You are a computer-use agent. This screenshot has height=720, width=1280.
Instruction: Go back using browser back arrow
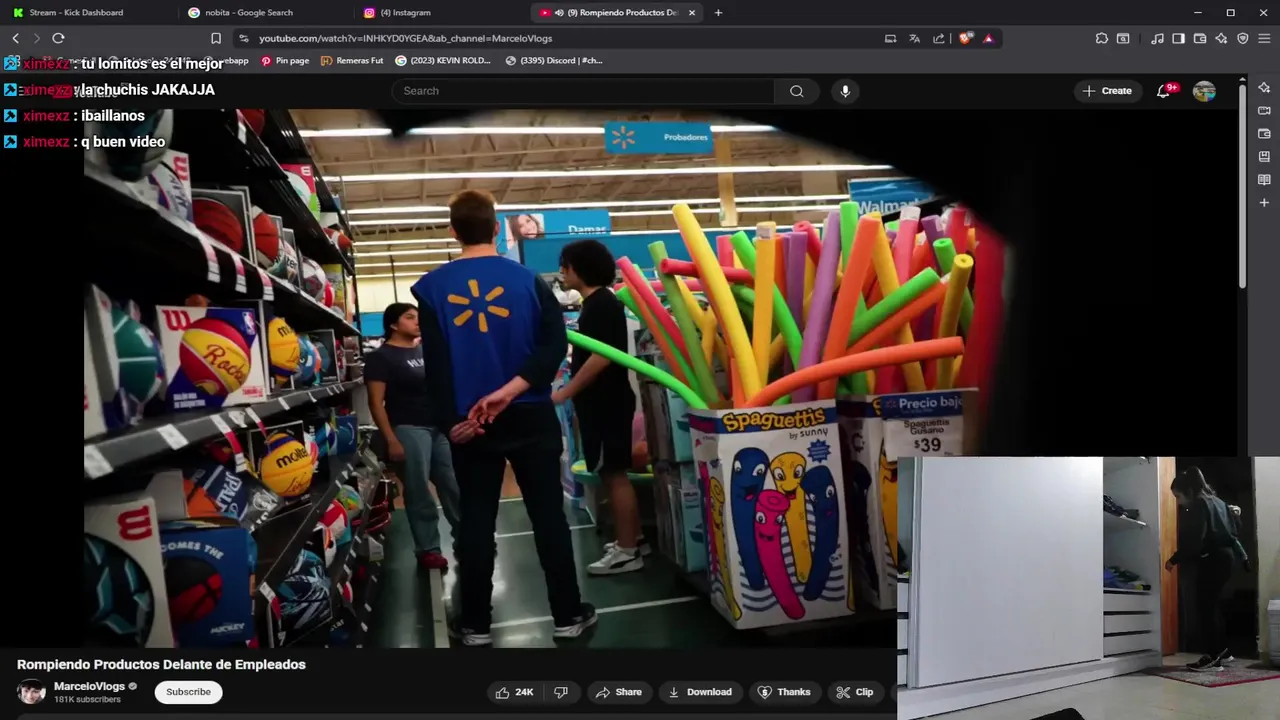pos(15,38)
